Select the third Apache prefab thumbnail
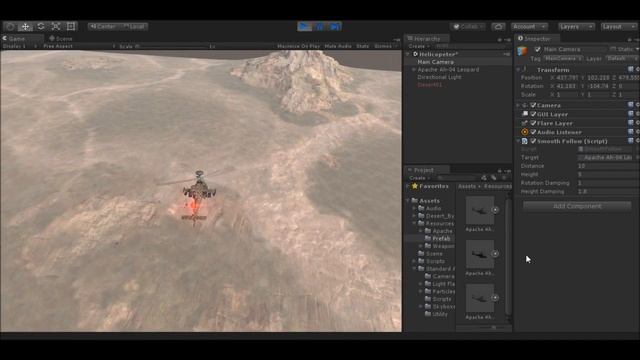Screen dimensions: 640x360 [480, 298]
